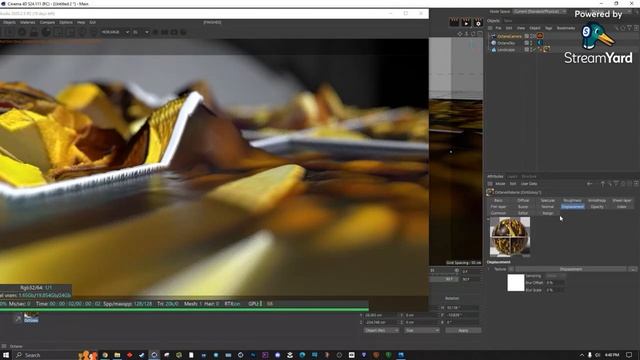Click the OctaneCamera tag icon in Objects manager
The image size is (640, 360).
[x=540, y=36]
